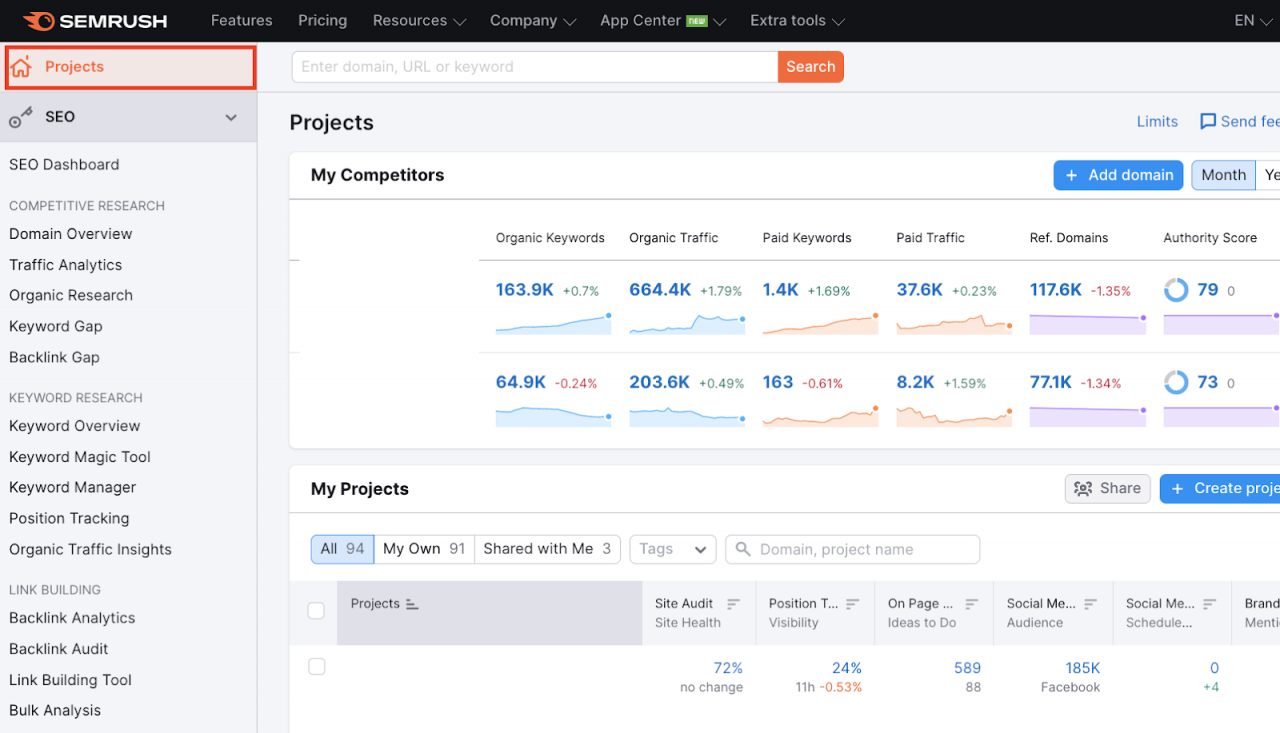The image size is (1280, 733).
Task: Open Backlink Gap tool
Action: [55, 358]
